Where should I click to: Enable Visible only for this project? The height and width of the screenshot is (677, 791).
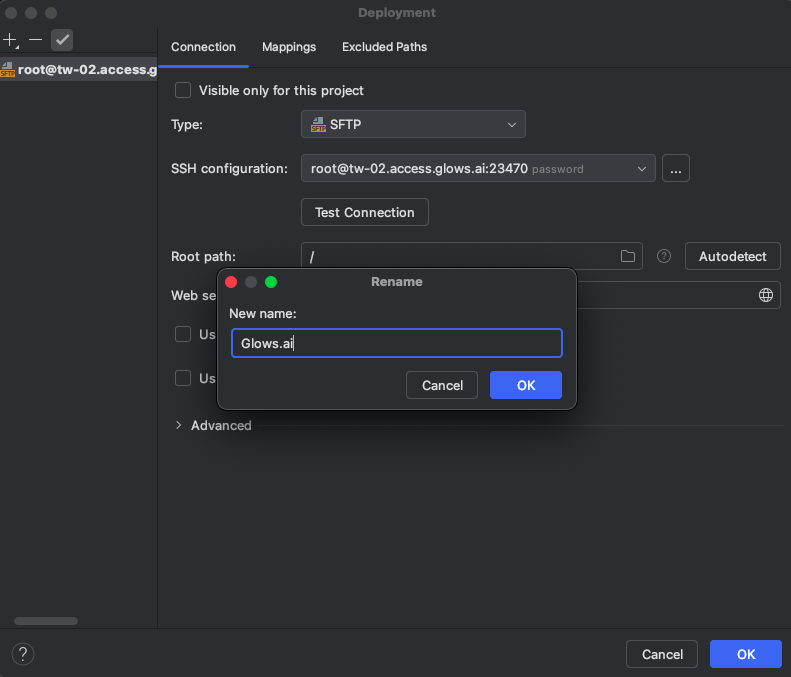[x=183, y=90]
